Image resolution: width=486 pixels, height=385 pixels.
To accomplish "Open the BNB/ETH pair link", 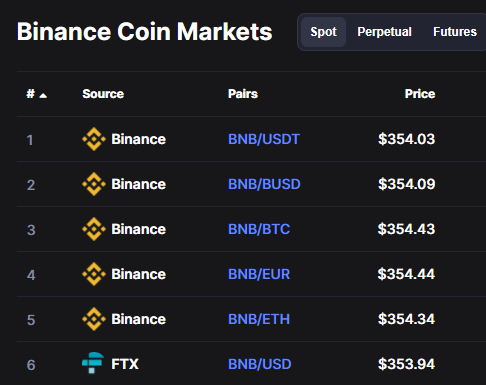I will tap(259, 319).
